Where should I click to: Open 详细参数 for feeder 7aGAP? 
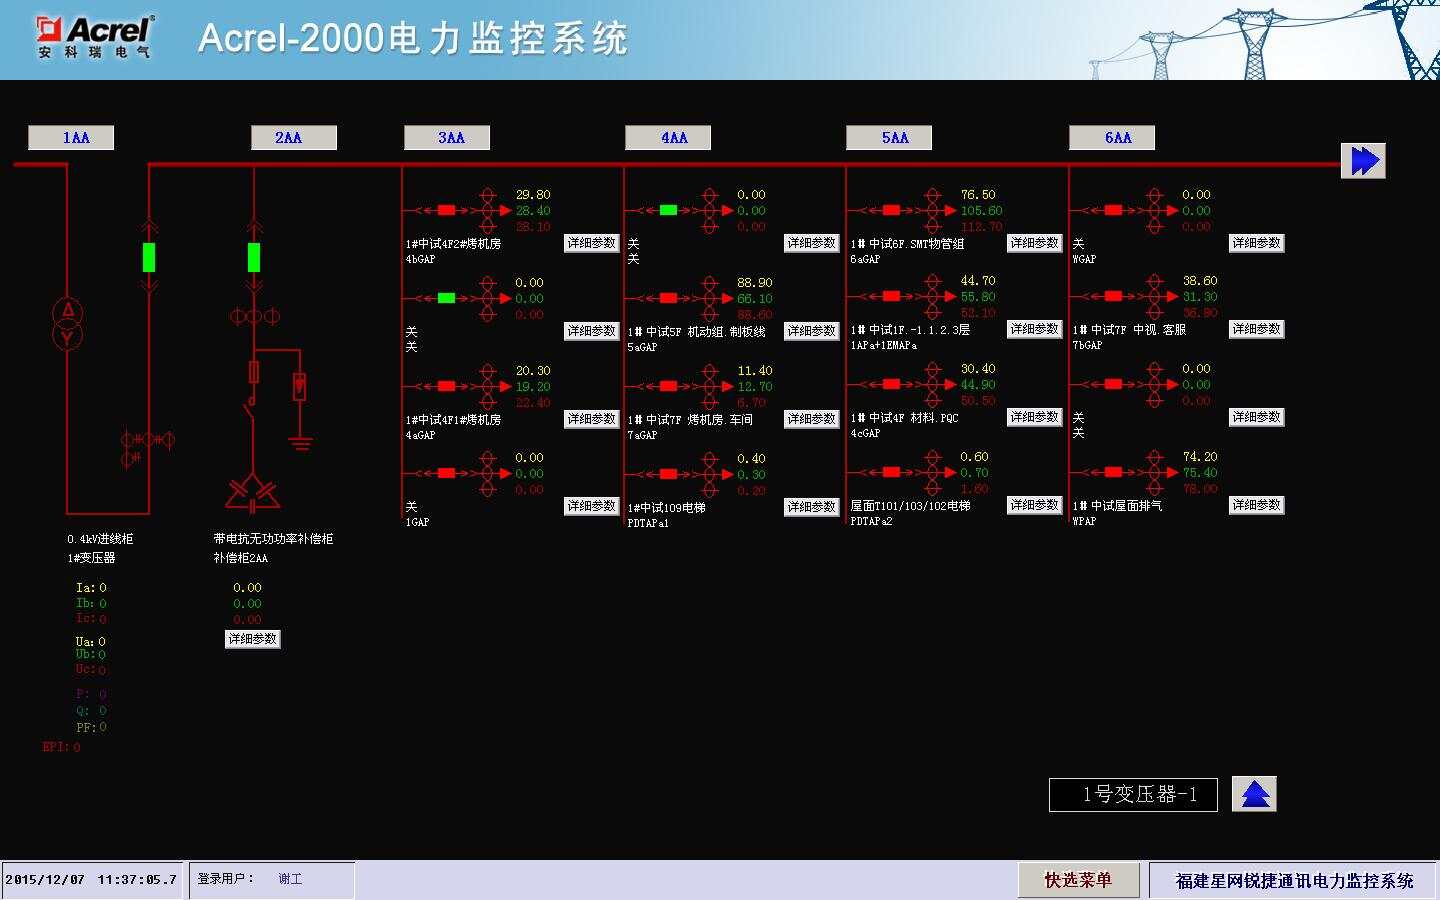812,419
